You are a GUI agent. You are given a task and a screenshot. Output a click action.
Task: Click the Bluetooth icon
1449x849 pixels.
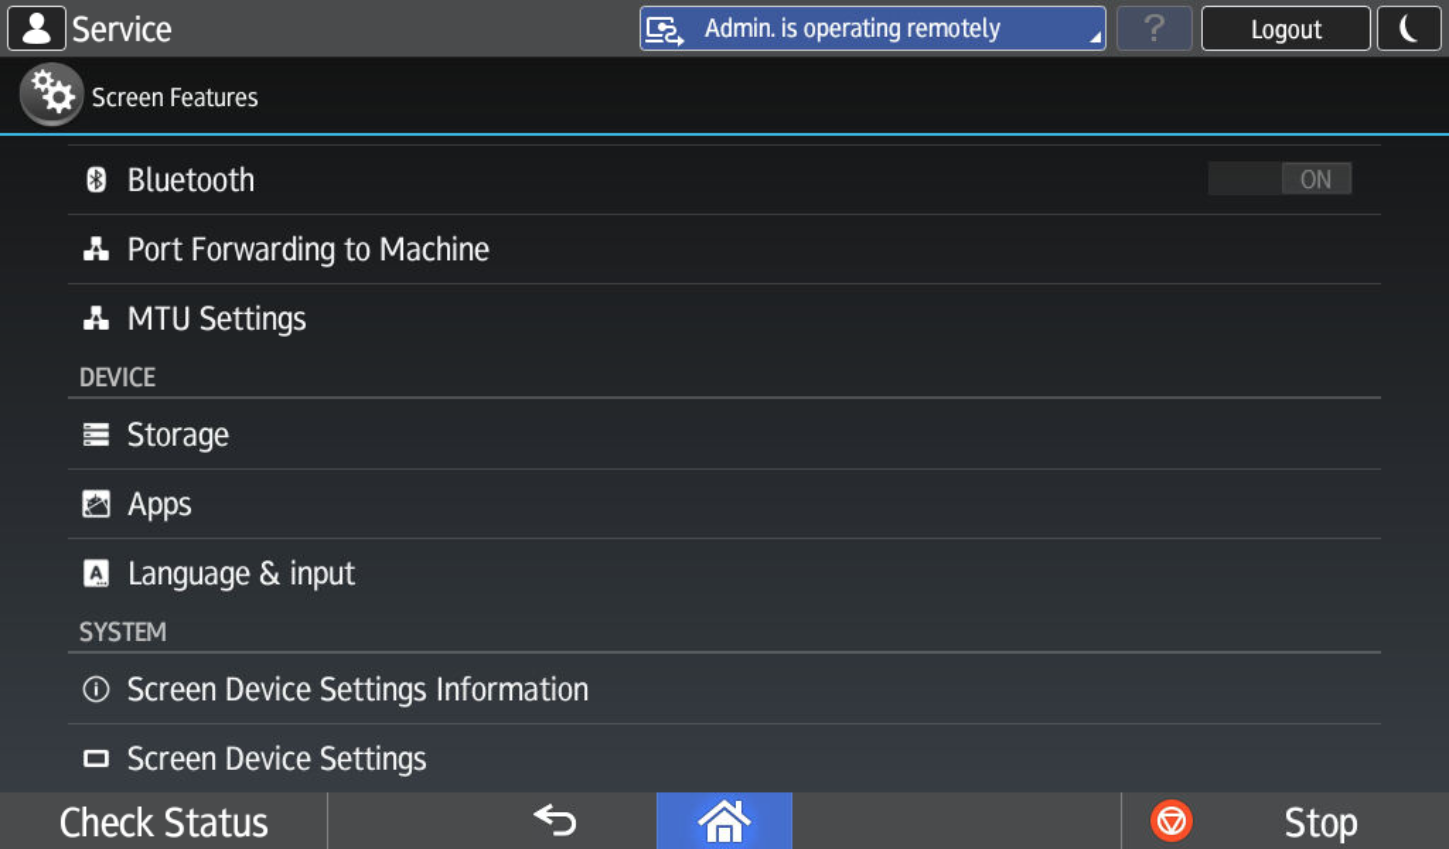click(96, 180)
